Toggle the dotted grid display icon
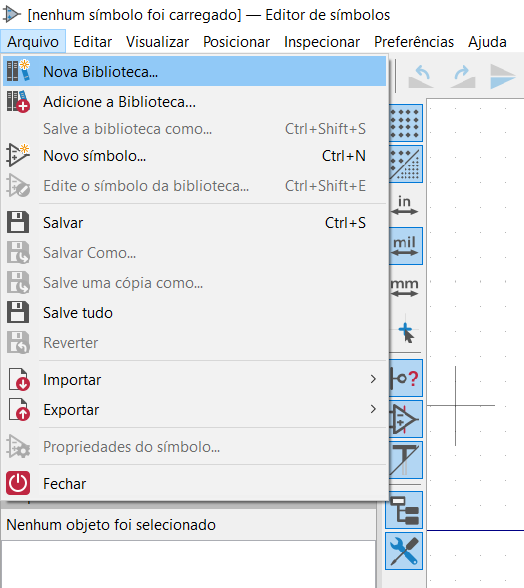 click(x=405, y=123)
